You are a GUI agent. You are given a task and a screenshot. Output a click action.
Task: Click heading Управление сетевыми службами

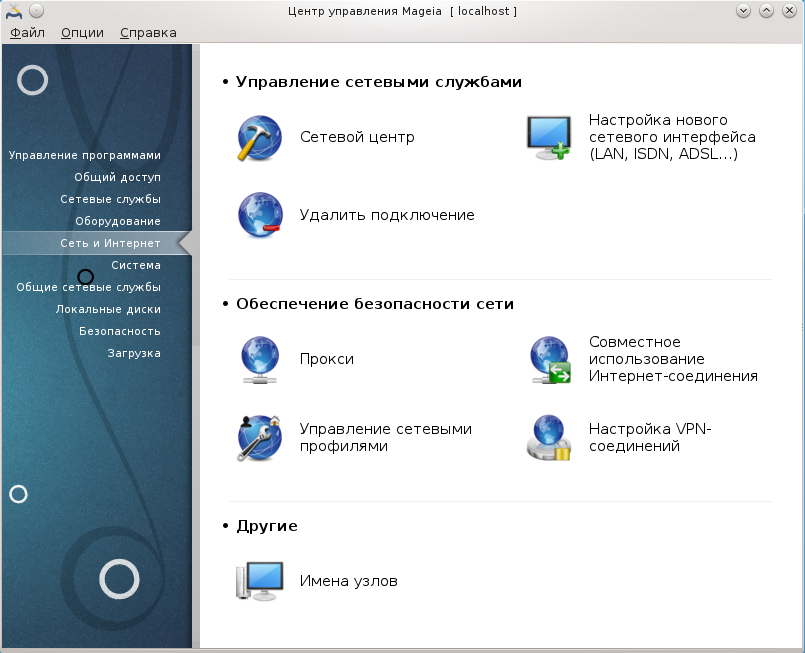(378, 82)
